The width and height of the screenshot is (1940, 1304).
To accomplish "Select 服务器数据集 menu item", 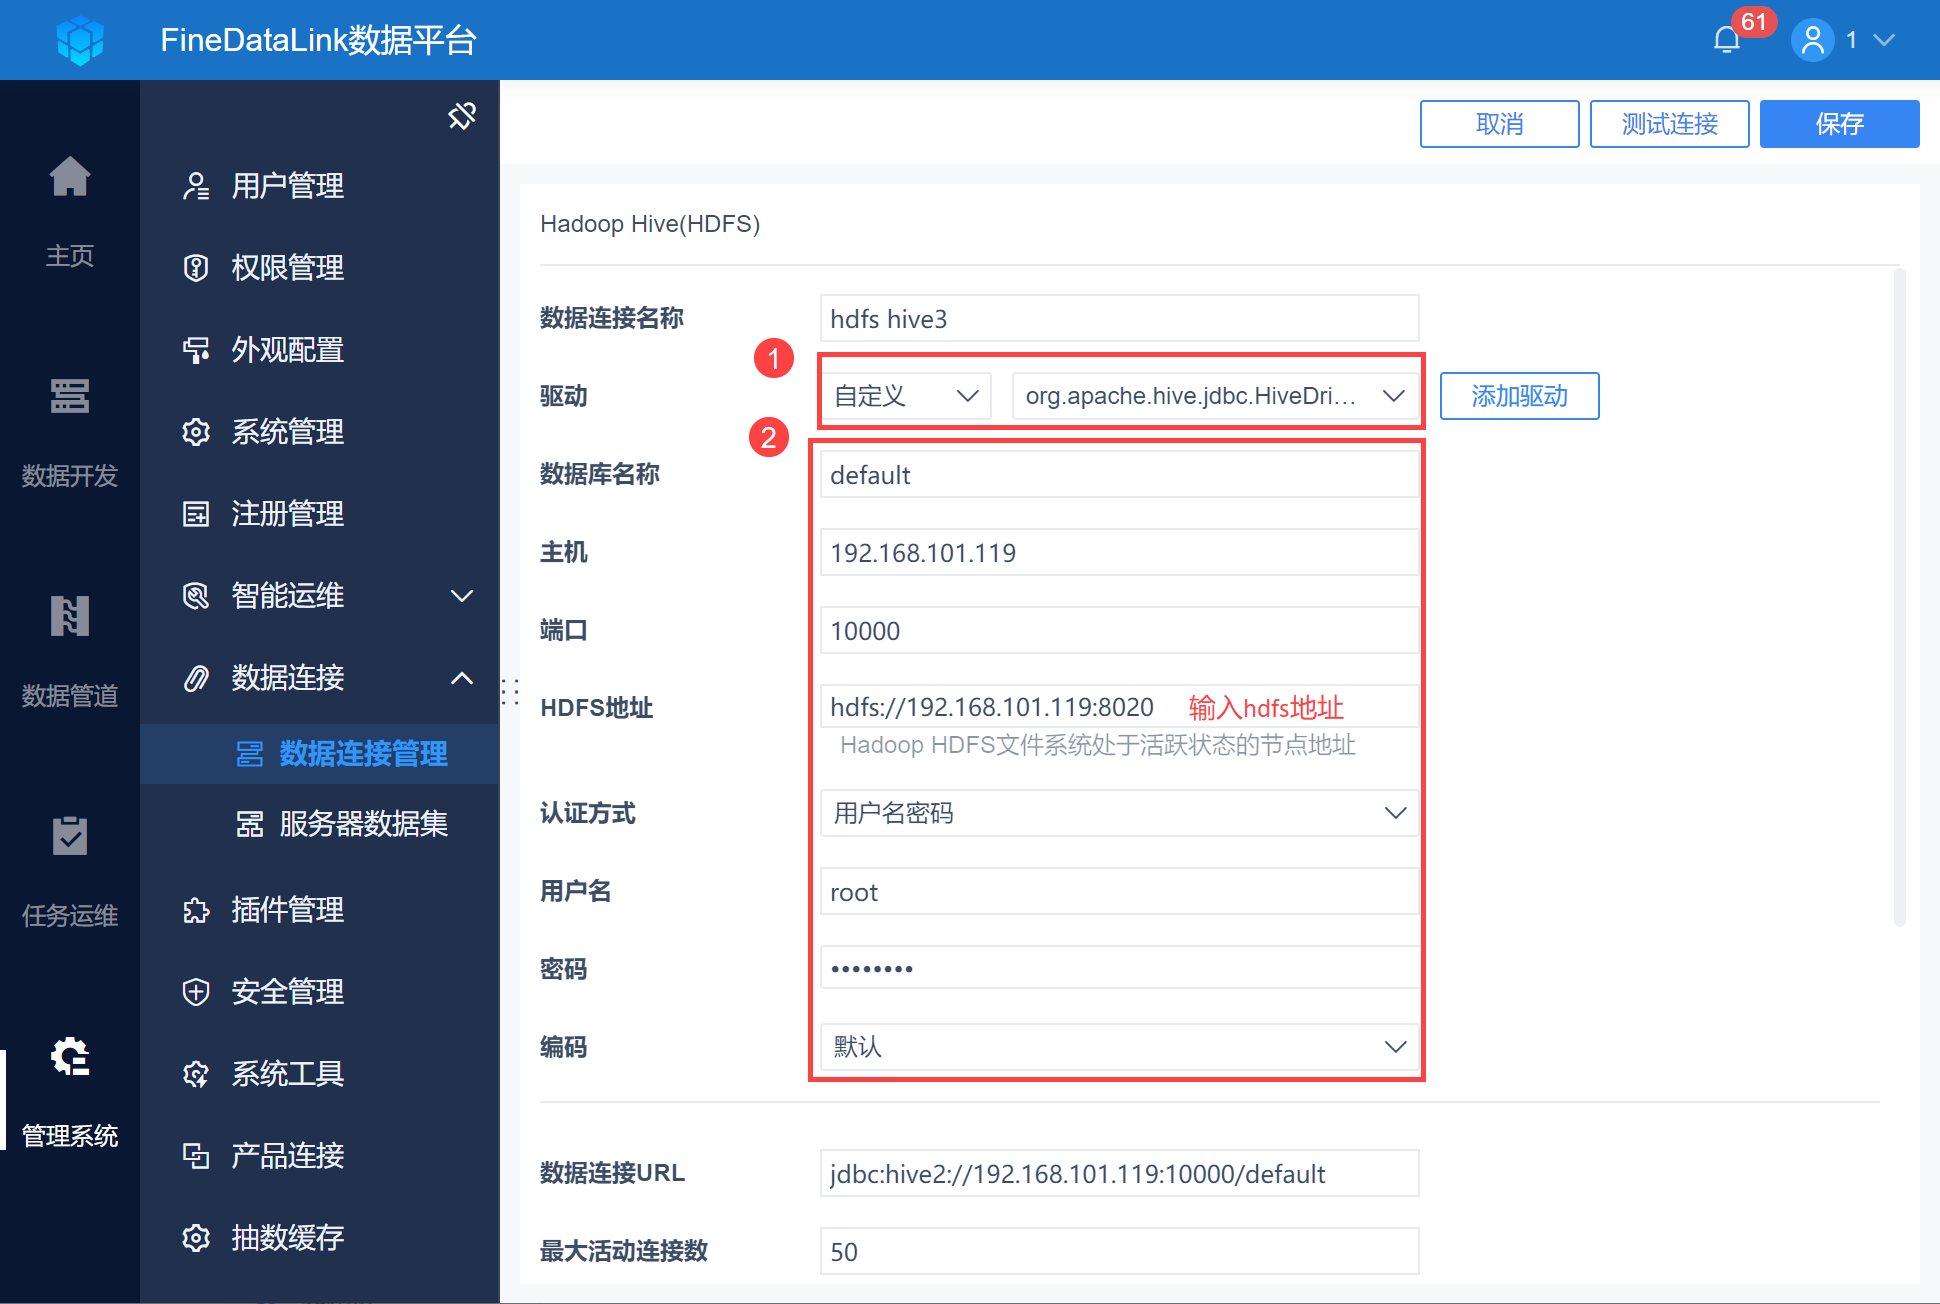I will (362, 824).
